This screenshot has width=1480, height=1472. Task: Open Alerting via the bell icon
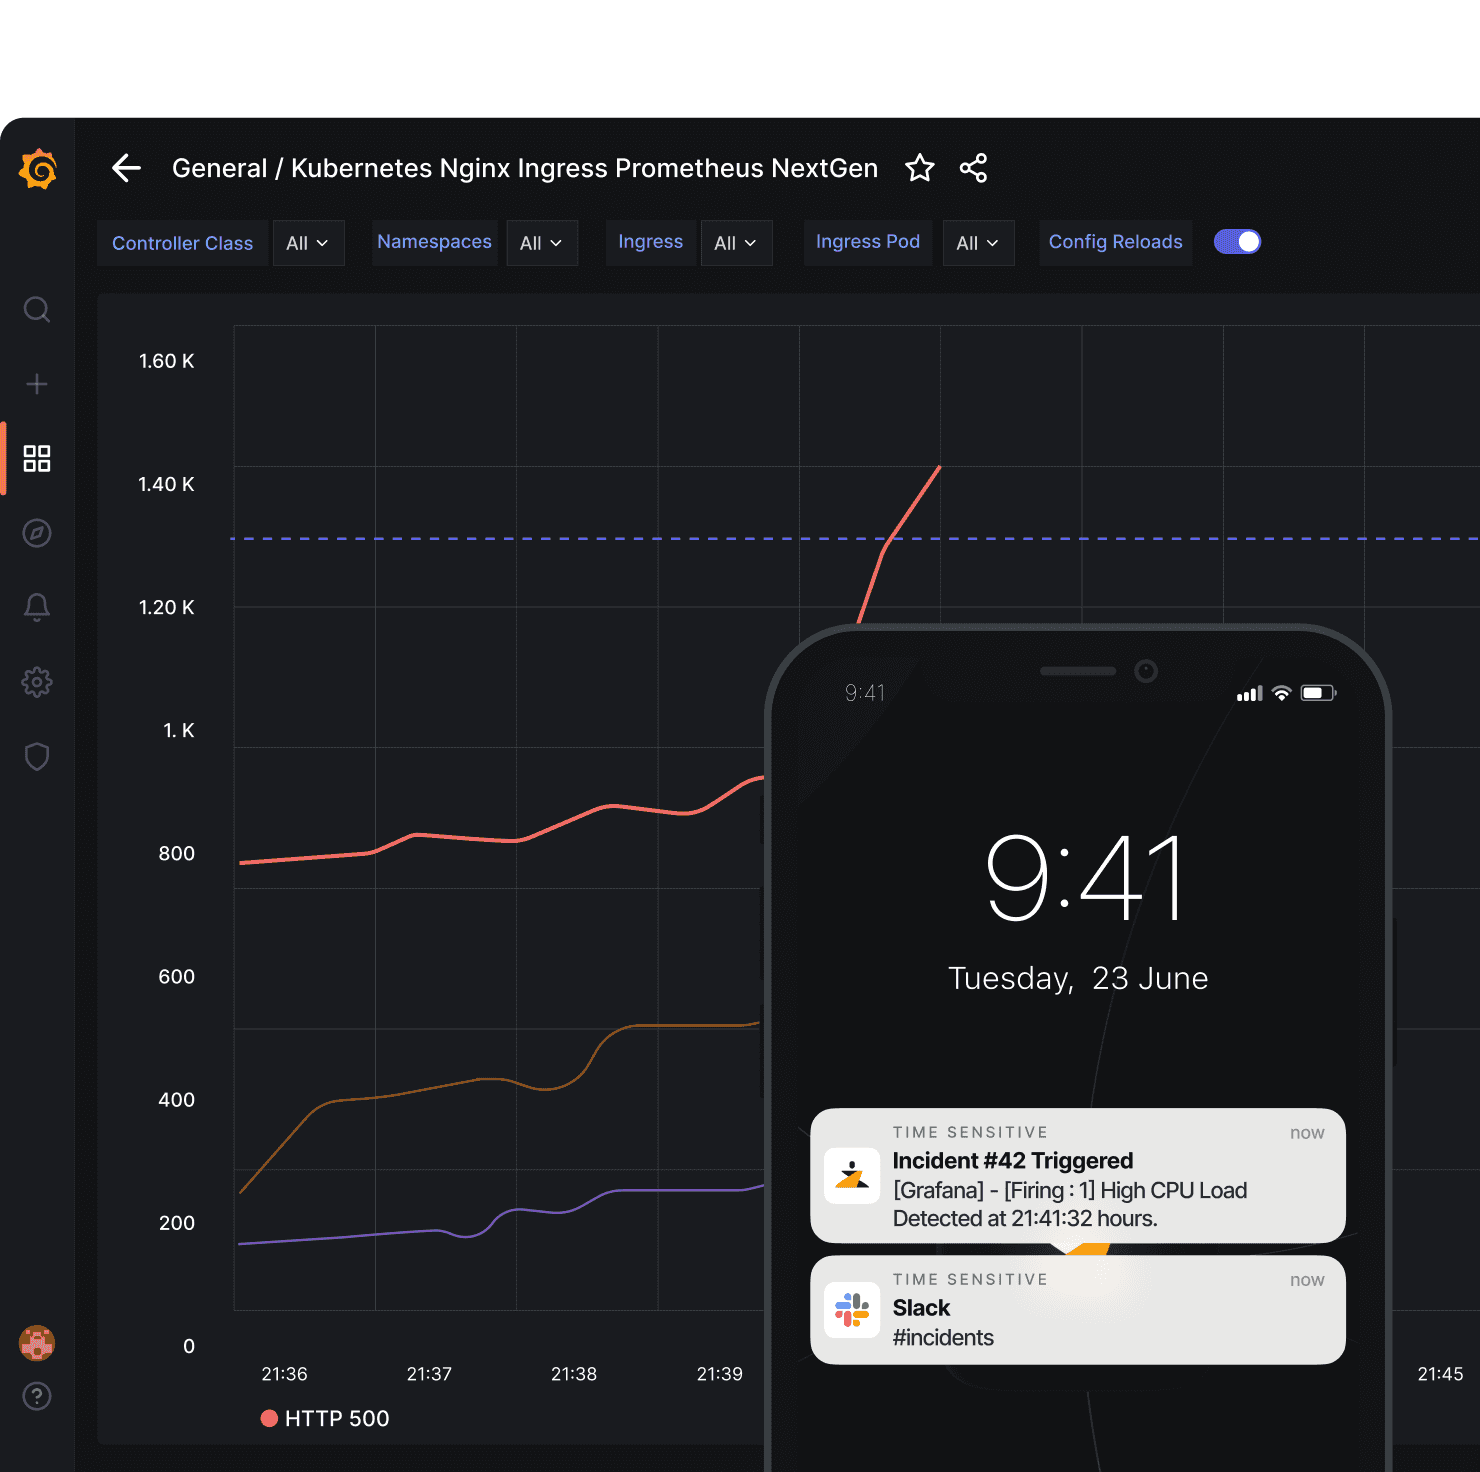click(37, 607)
